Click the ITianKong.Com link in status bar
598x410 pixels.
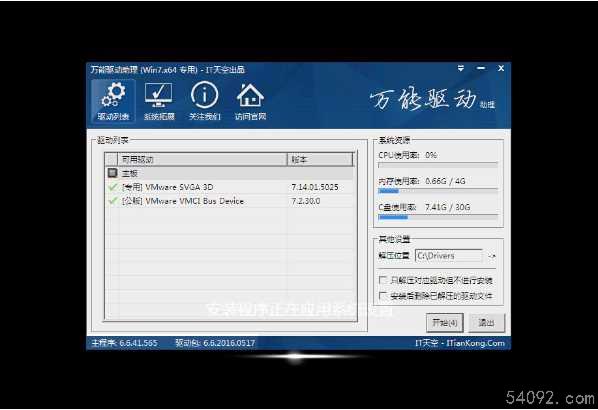[x=476, y=343]
